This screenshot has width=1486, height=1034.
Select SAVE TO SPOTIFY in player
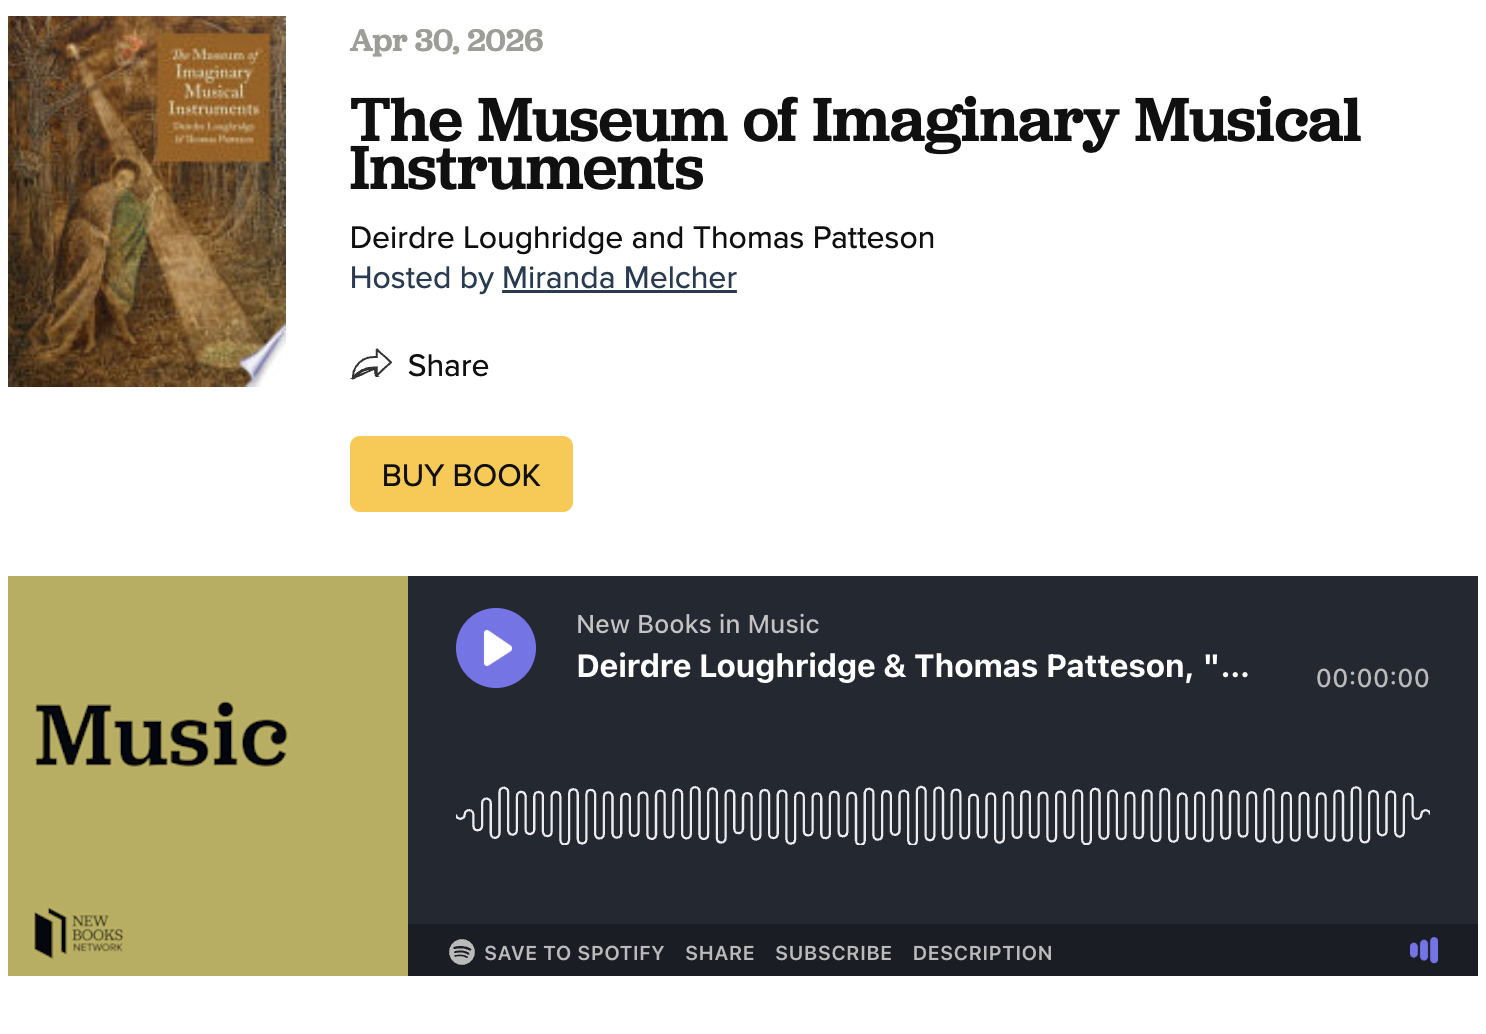[x=574, y=953]
